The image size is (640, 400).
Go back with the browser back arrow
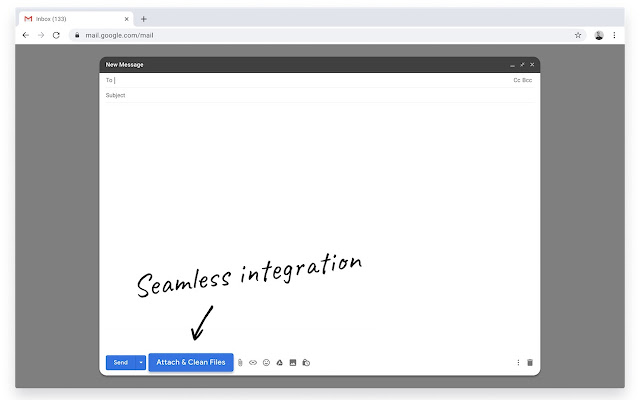pos(26,36)
